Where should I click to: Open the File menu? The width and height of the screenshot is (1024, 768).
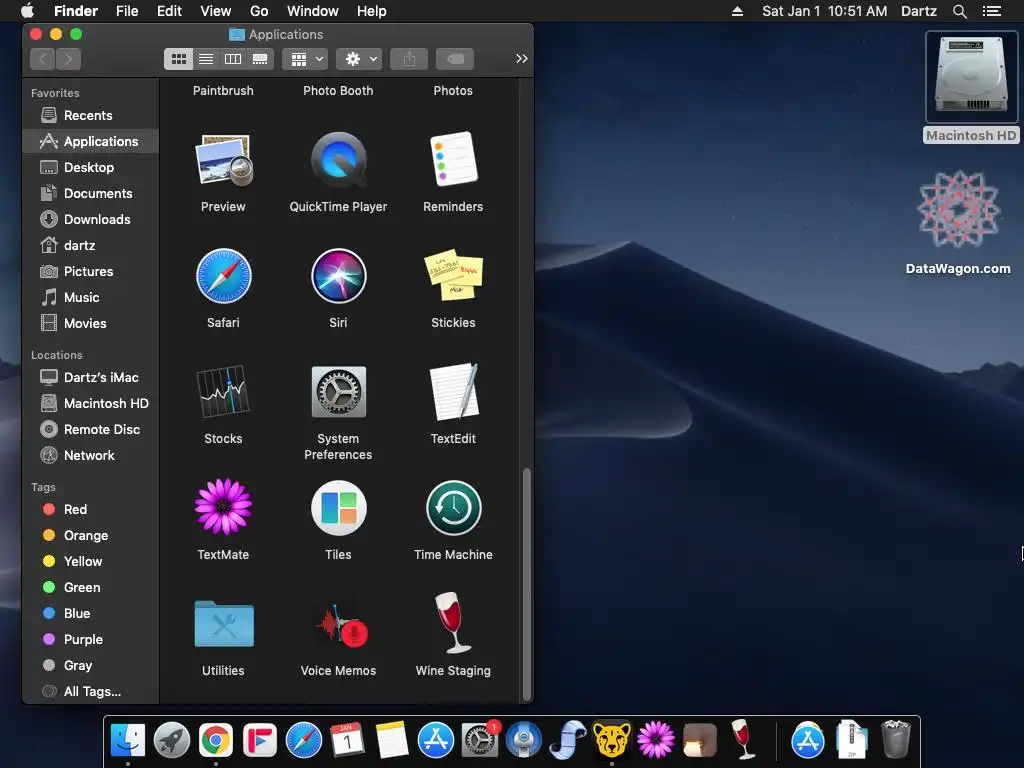pyautogui.click(x=127, y=11)
